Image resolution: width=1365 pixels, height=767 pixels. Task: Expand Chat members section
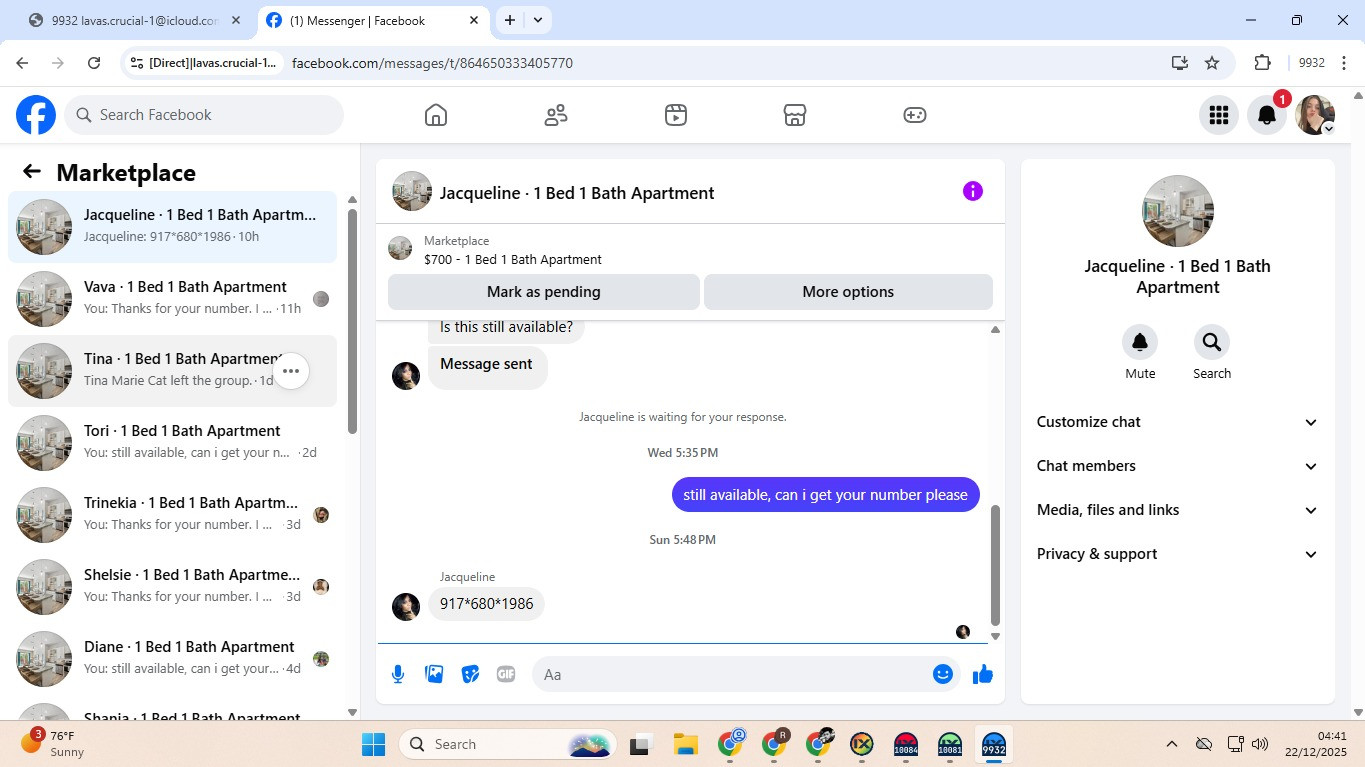click(1178, 466)
